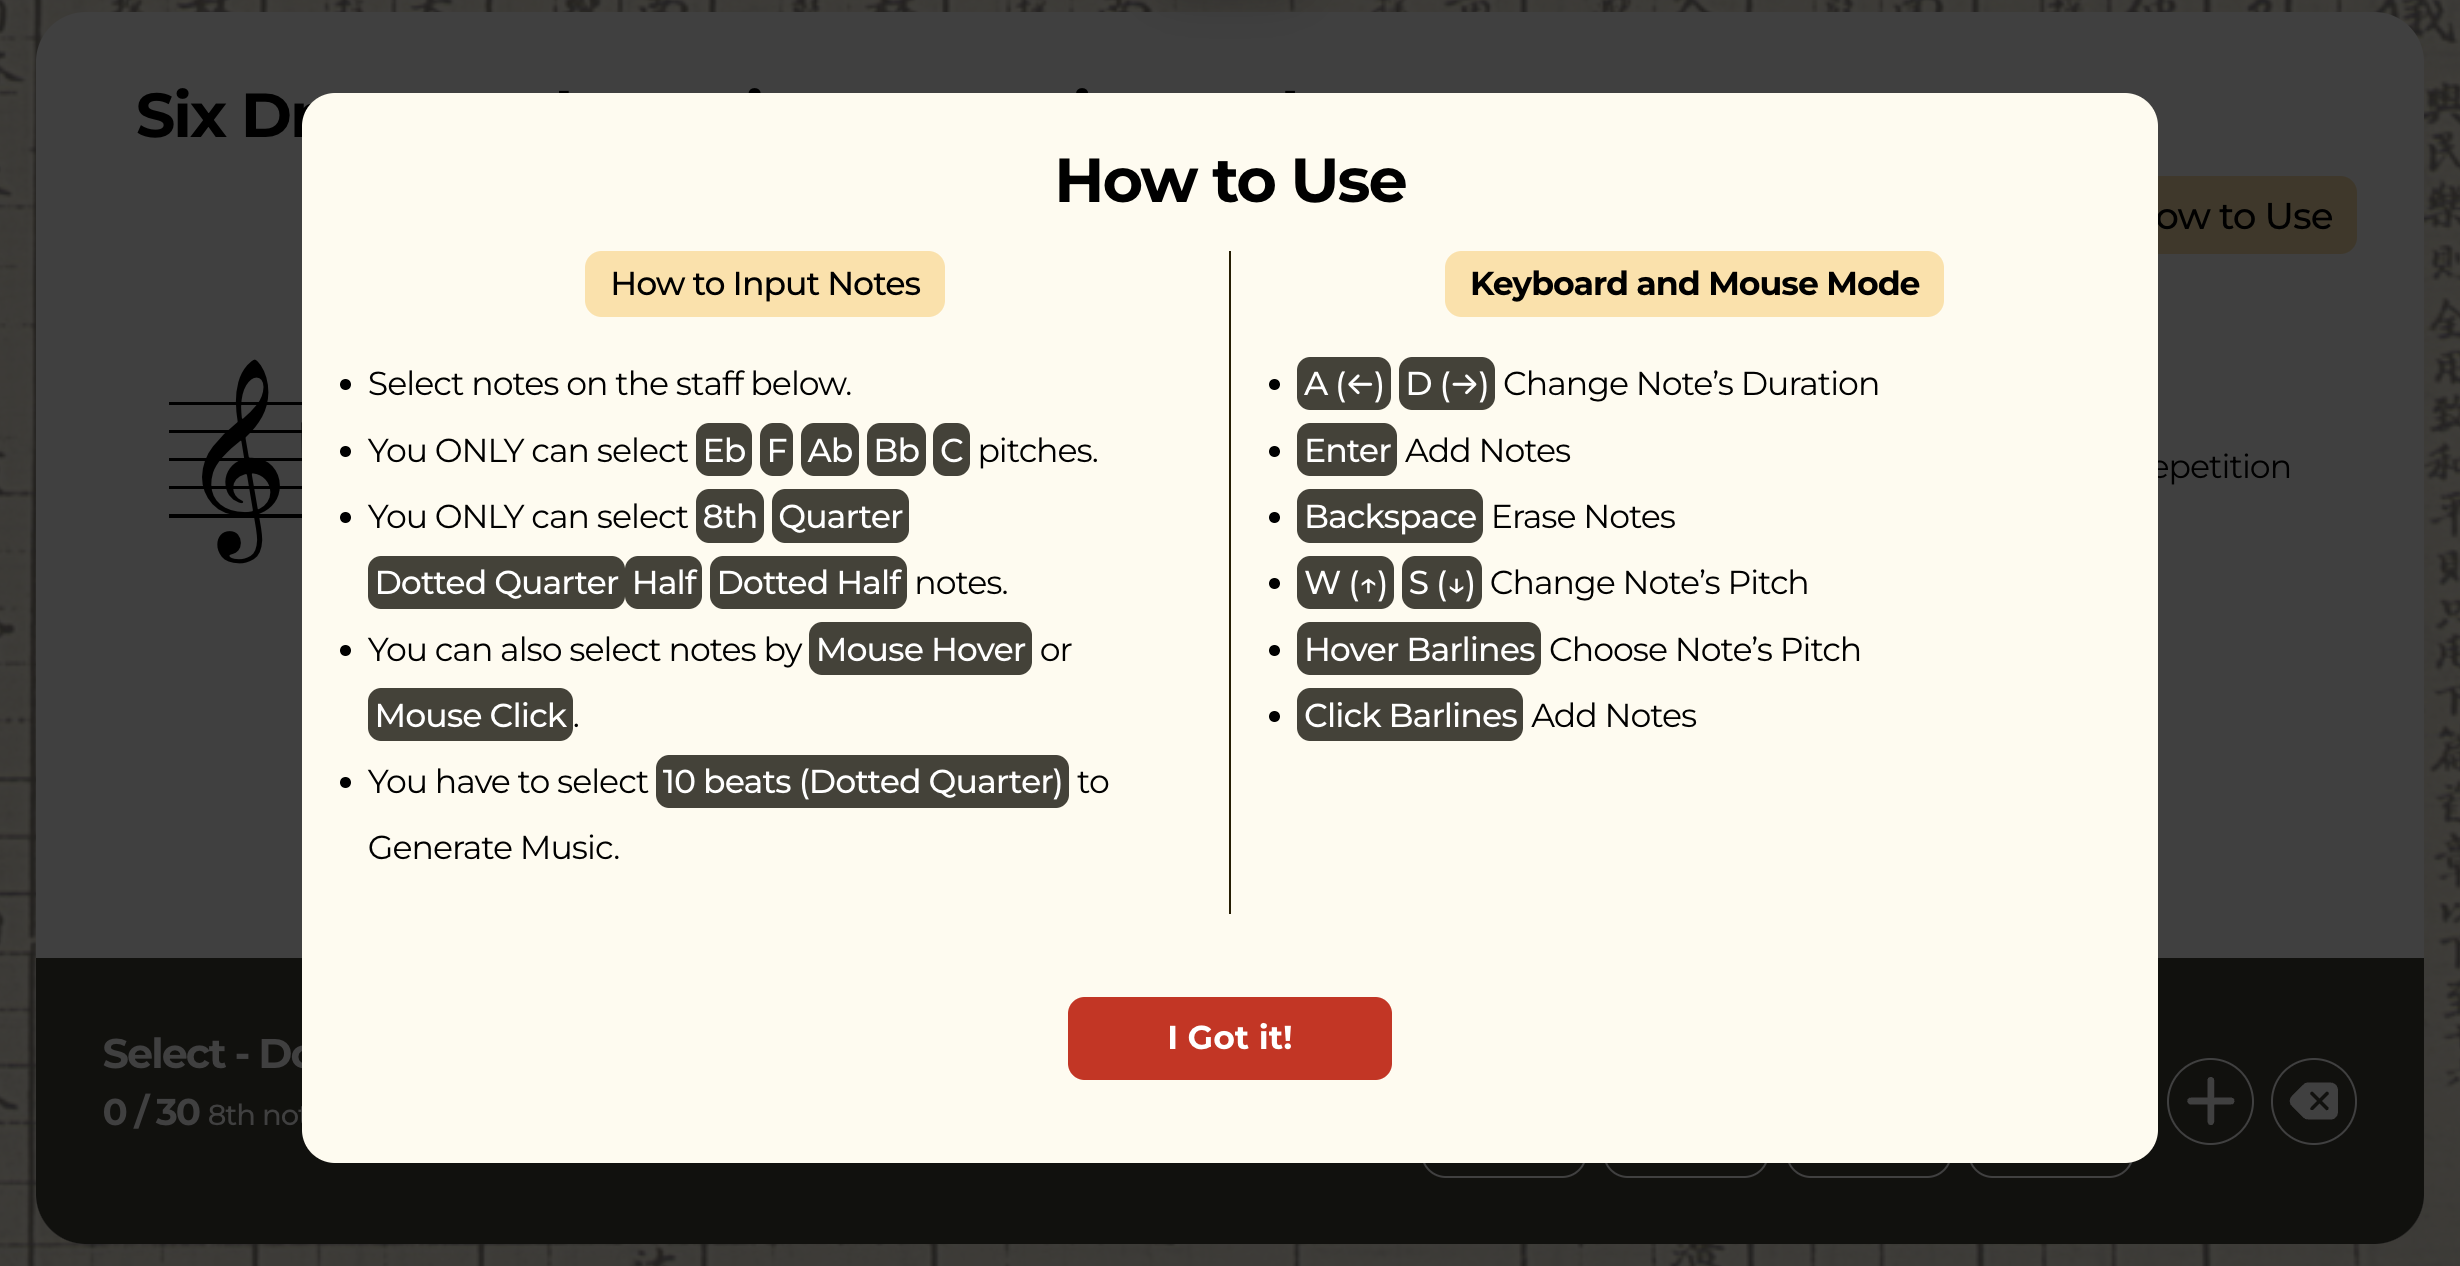The width and height of the screenshot is (2460, 1266).
Task: Click the background How to Use button
Action: point(2256,216)
